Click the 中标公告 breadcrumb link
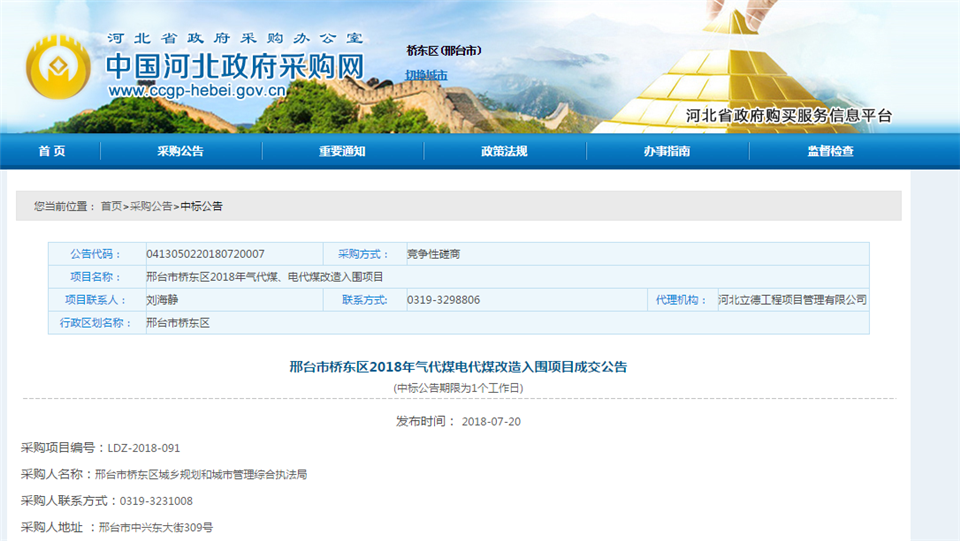Viewport: 960px width, 541px height. pyautogui.click(x=201, y=206)
